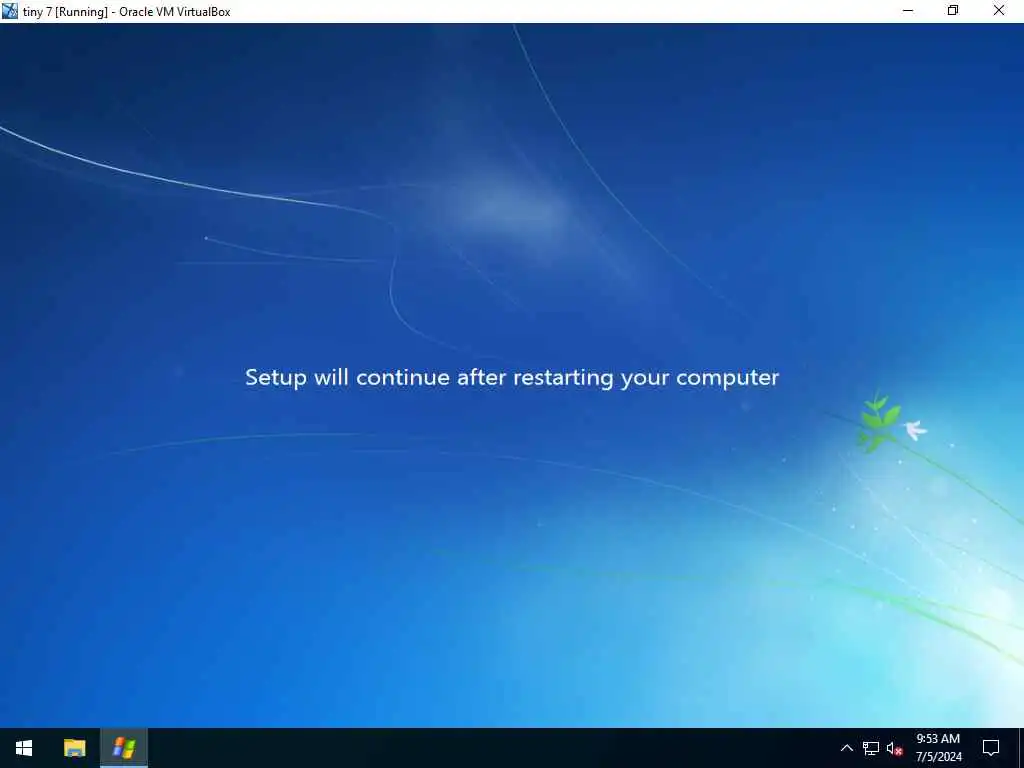This screenshot has height=768, width=1024.
Task: Open the 9:53 AM clock and date
Action: (938, 748)
